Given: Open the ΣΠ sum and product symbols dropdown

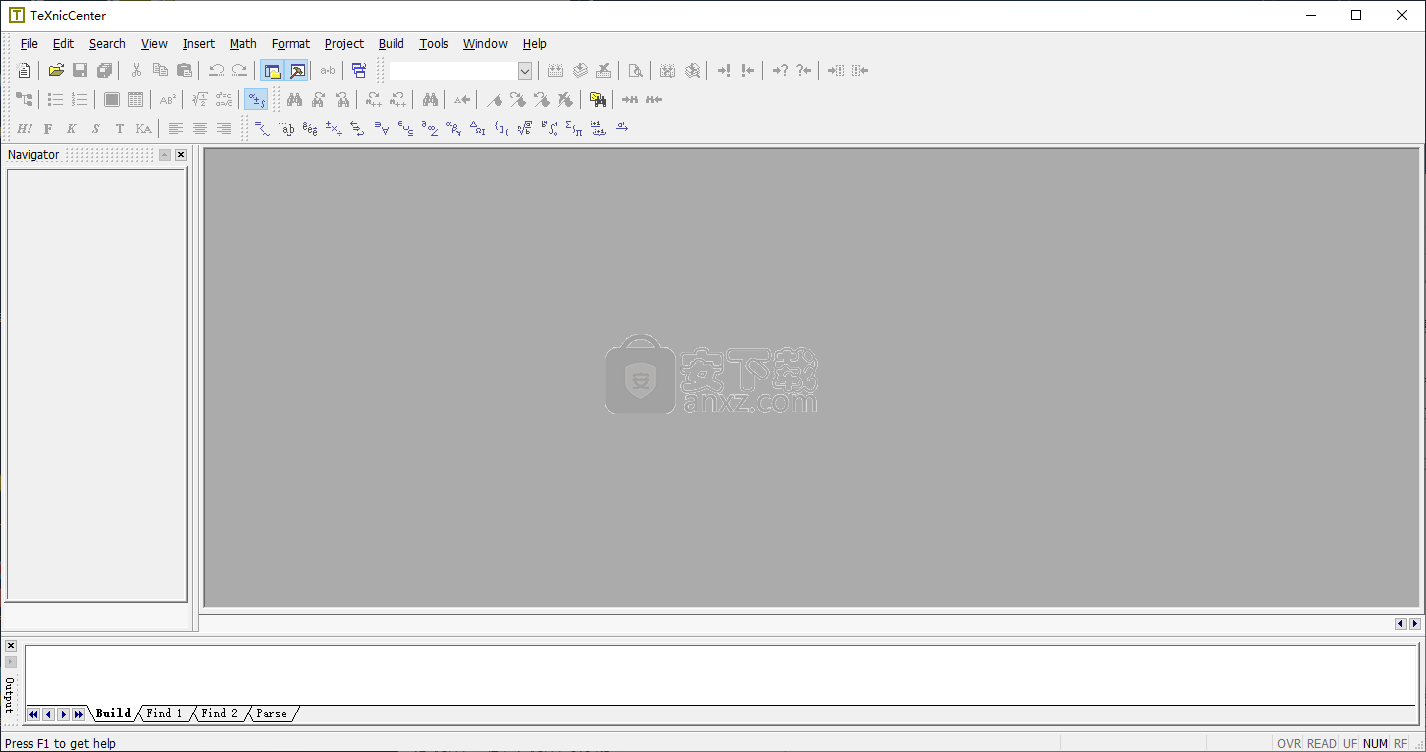Looking at the screenshot, I should [574, 129].
